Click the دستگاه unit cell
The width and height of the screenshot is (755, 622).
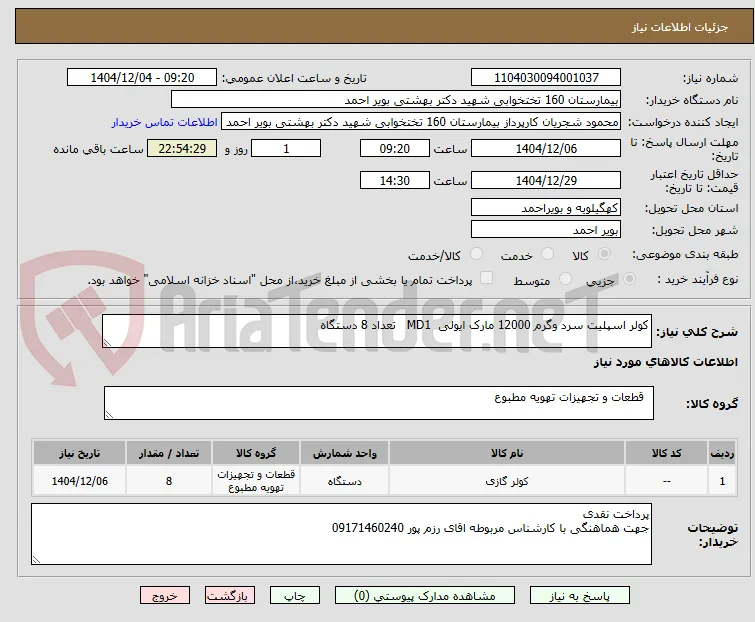click(x=344, y=481)
